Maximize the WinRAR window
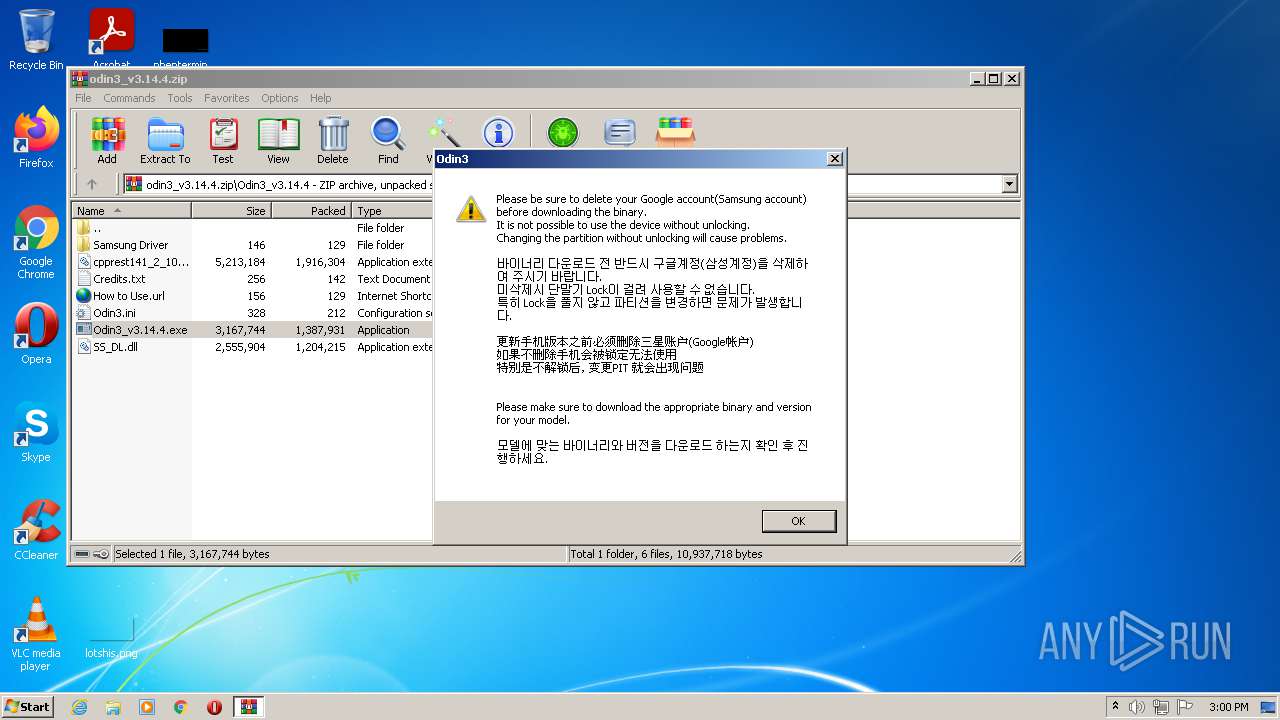The height and width of the screenshot is (720, 1280). pos(993,78)
